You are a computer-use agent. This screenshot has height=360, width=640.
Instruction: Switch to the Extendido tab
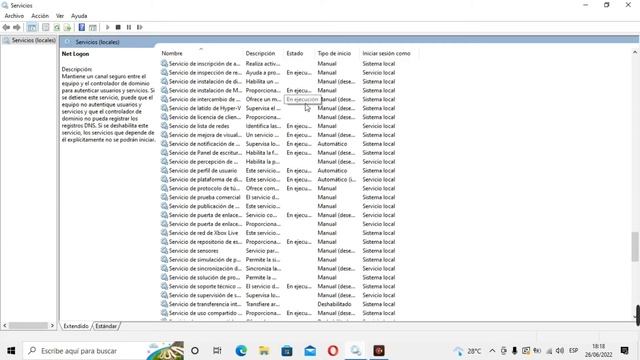[x=76, y=326]
